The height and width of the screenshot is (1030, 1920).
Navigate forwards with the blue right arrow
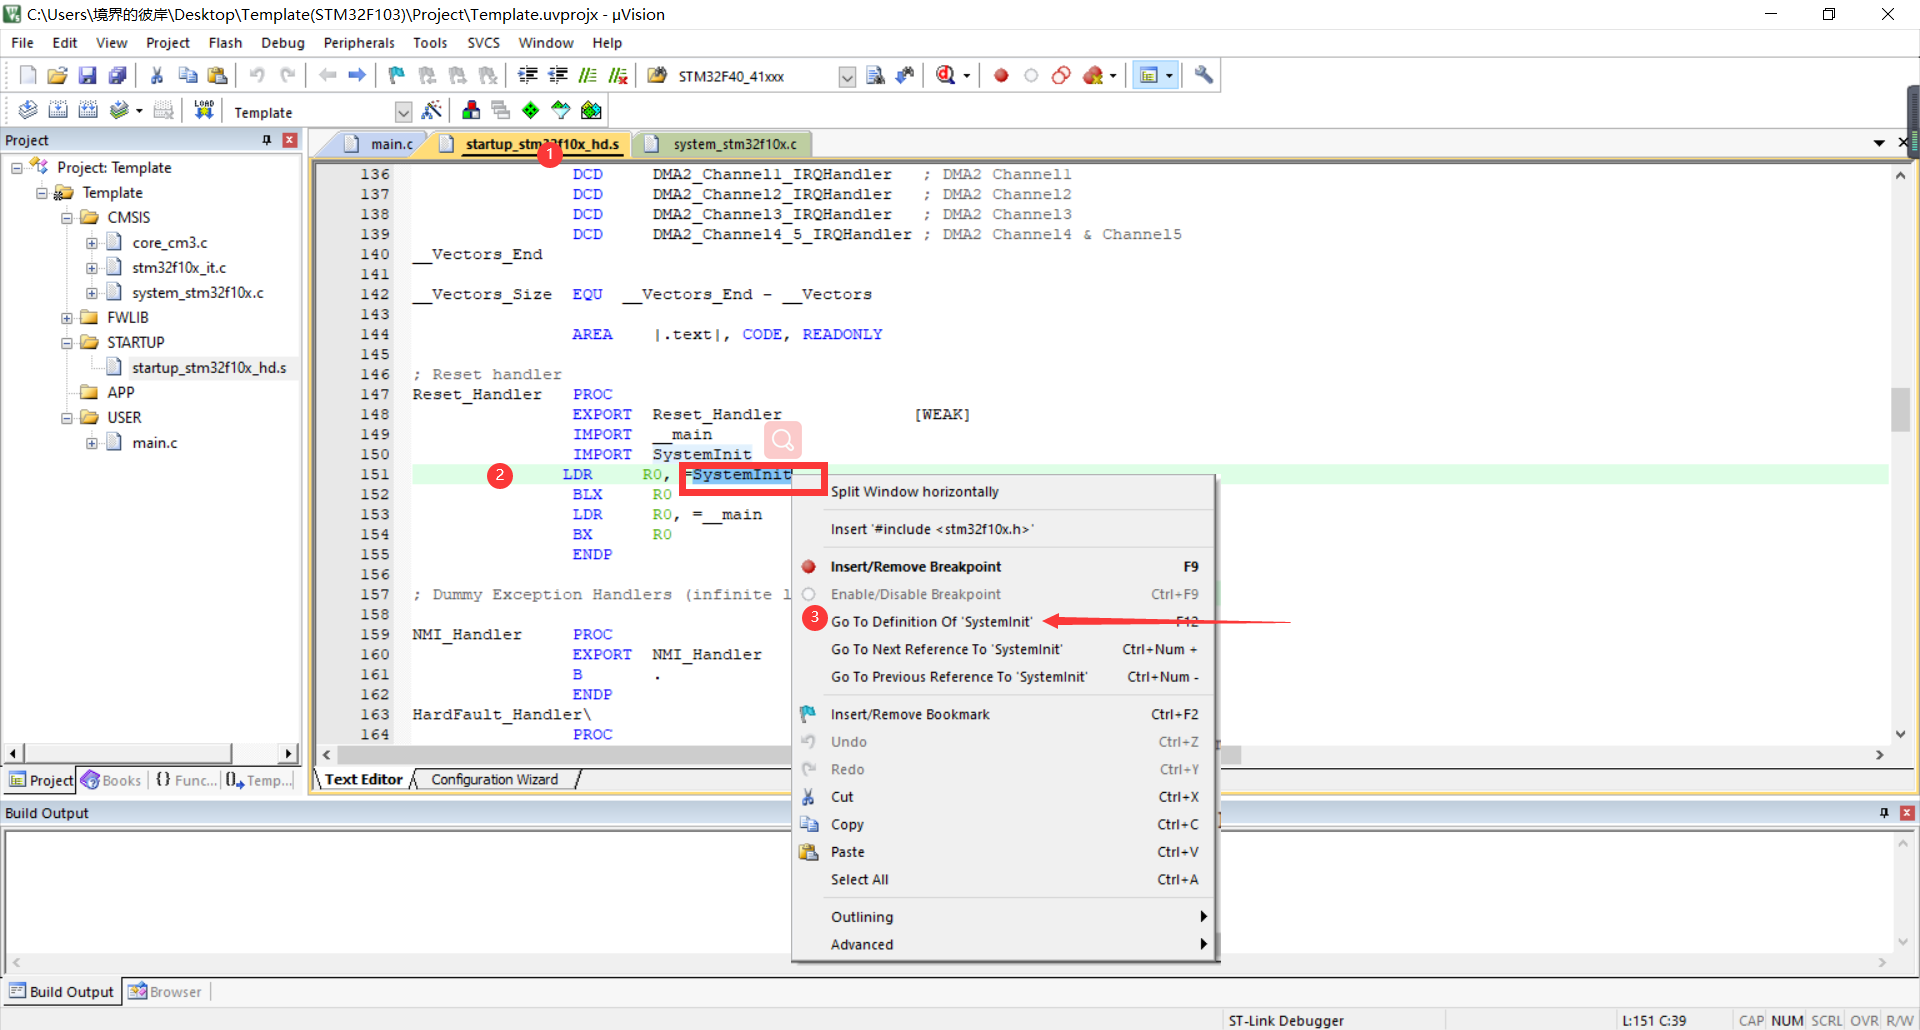pyautogui.click(x=357, y=75)
